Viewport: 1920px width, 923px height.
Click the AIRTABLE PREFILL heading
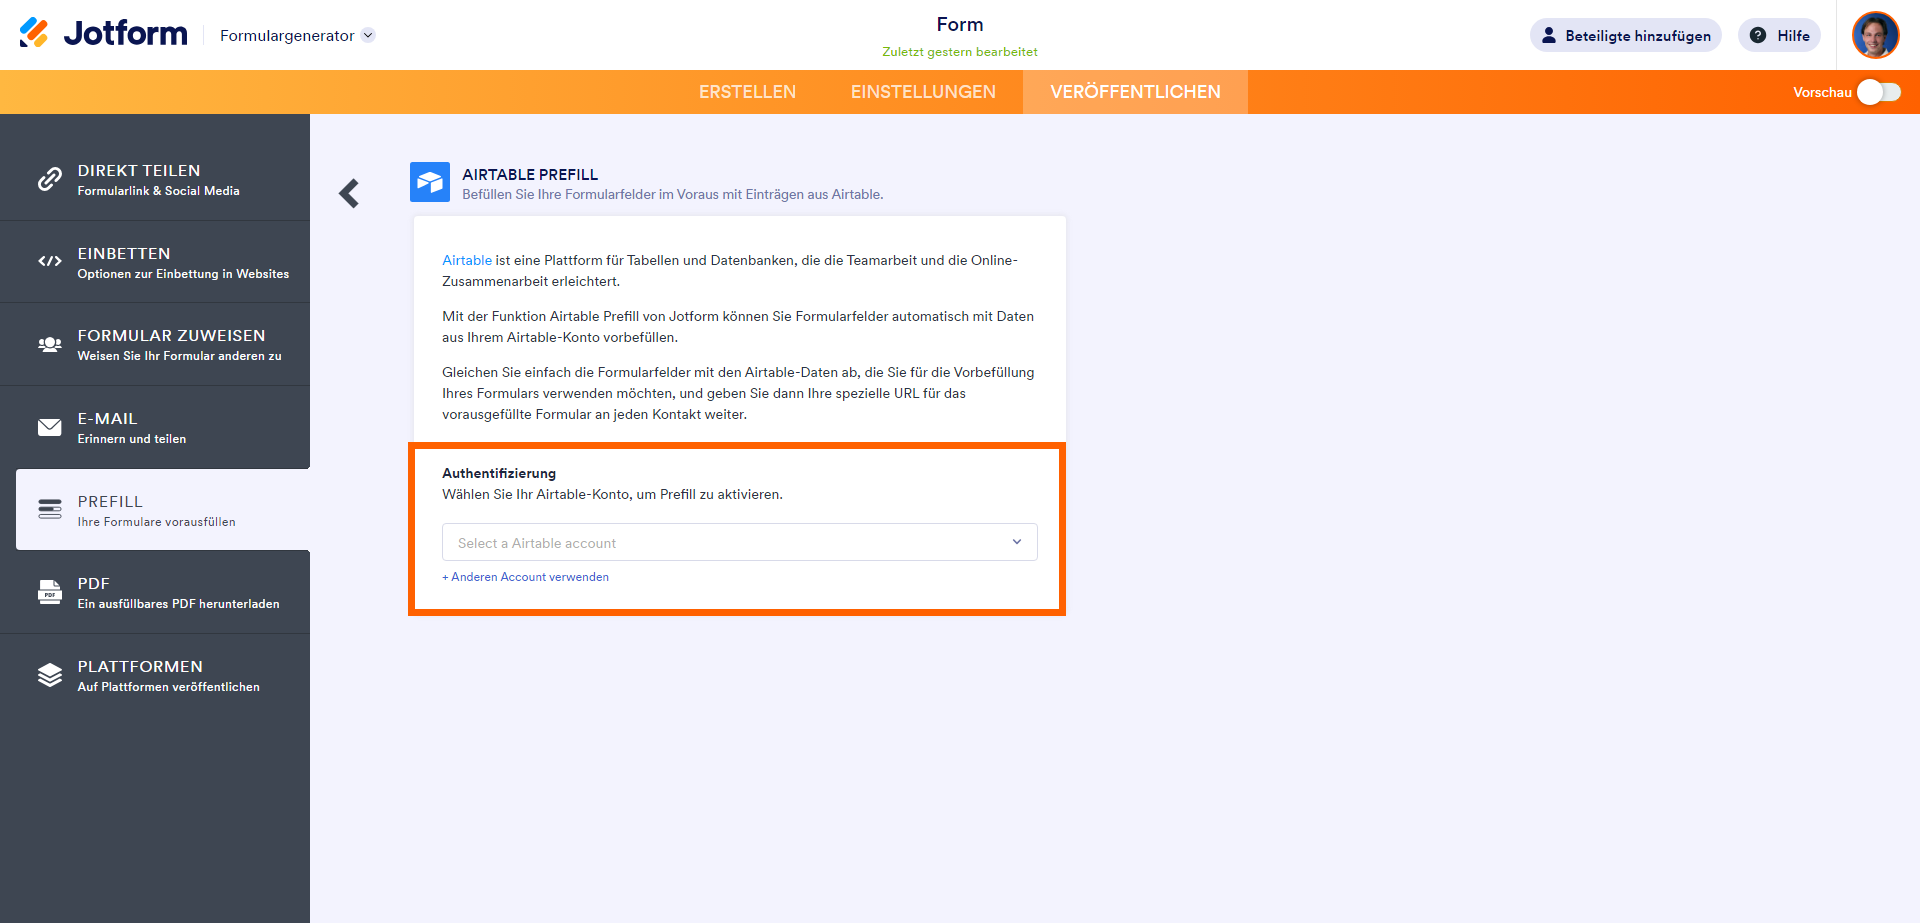[x=530, y=174]
